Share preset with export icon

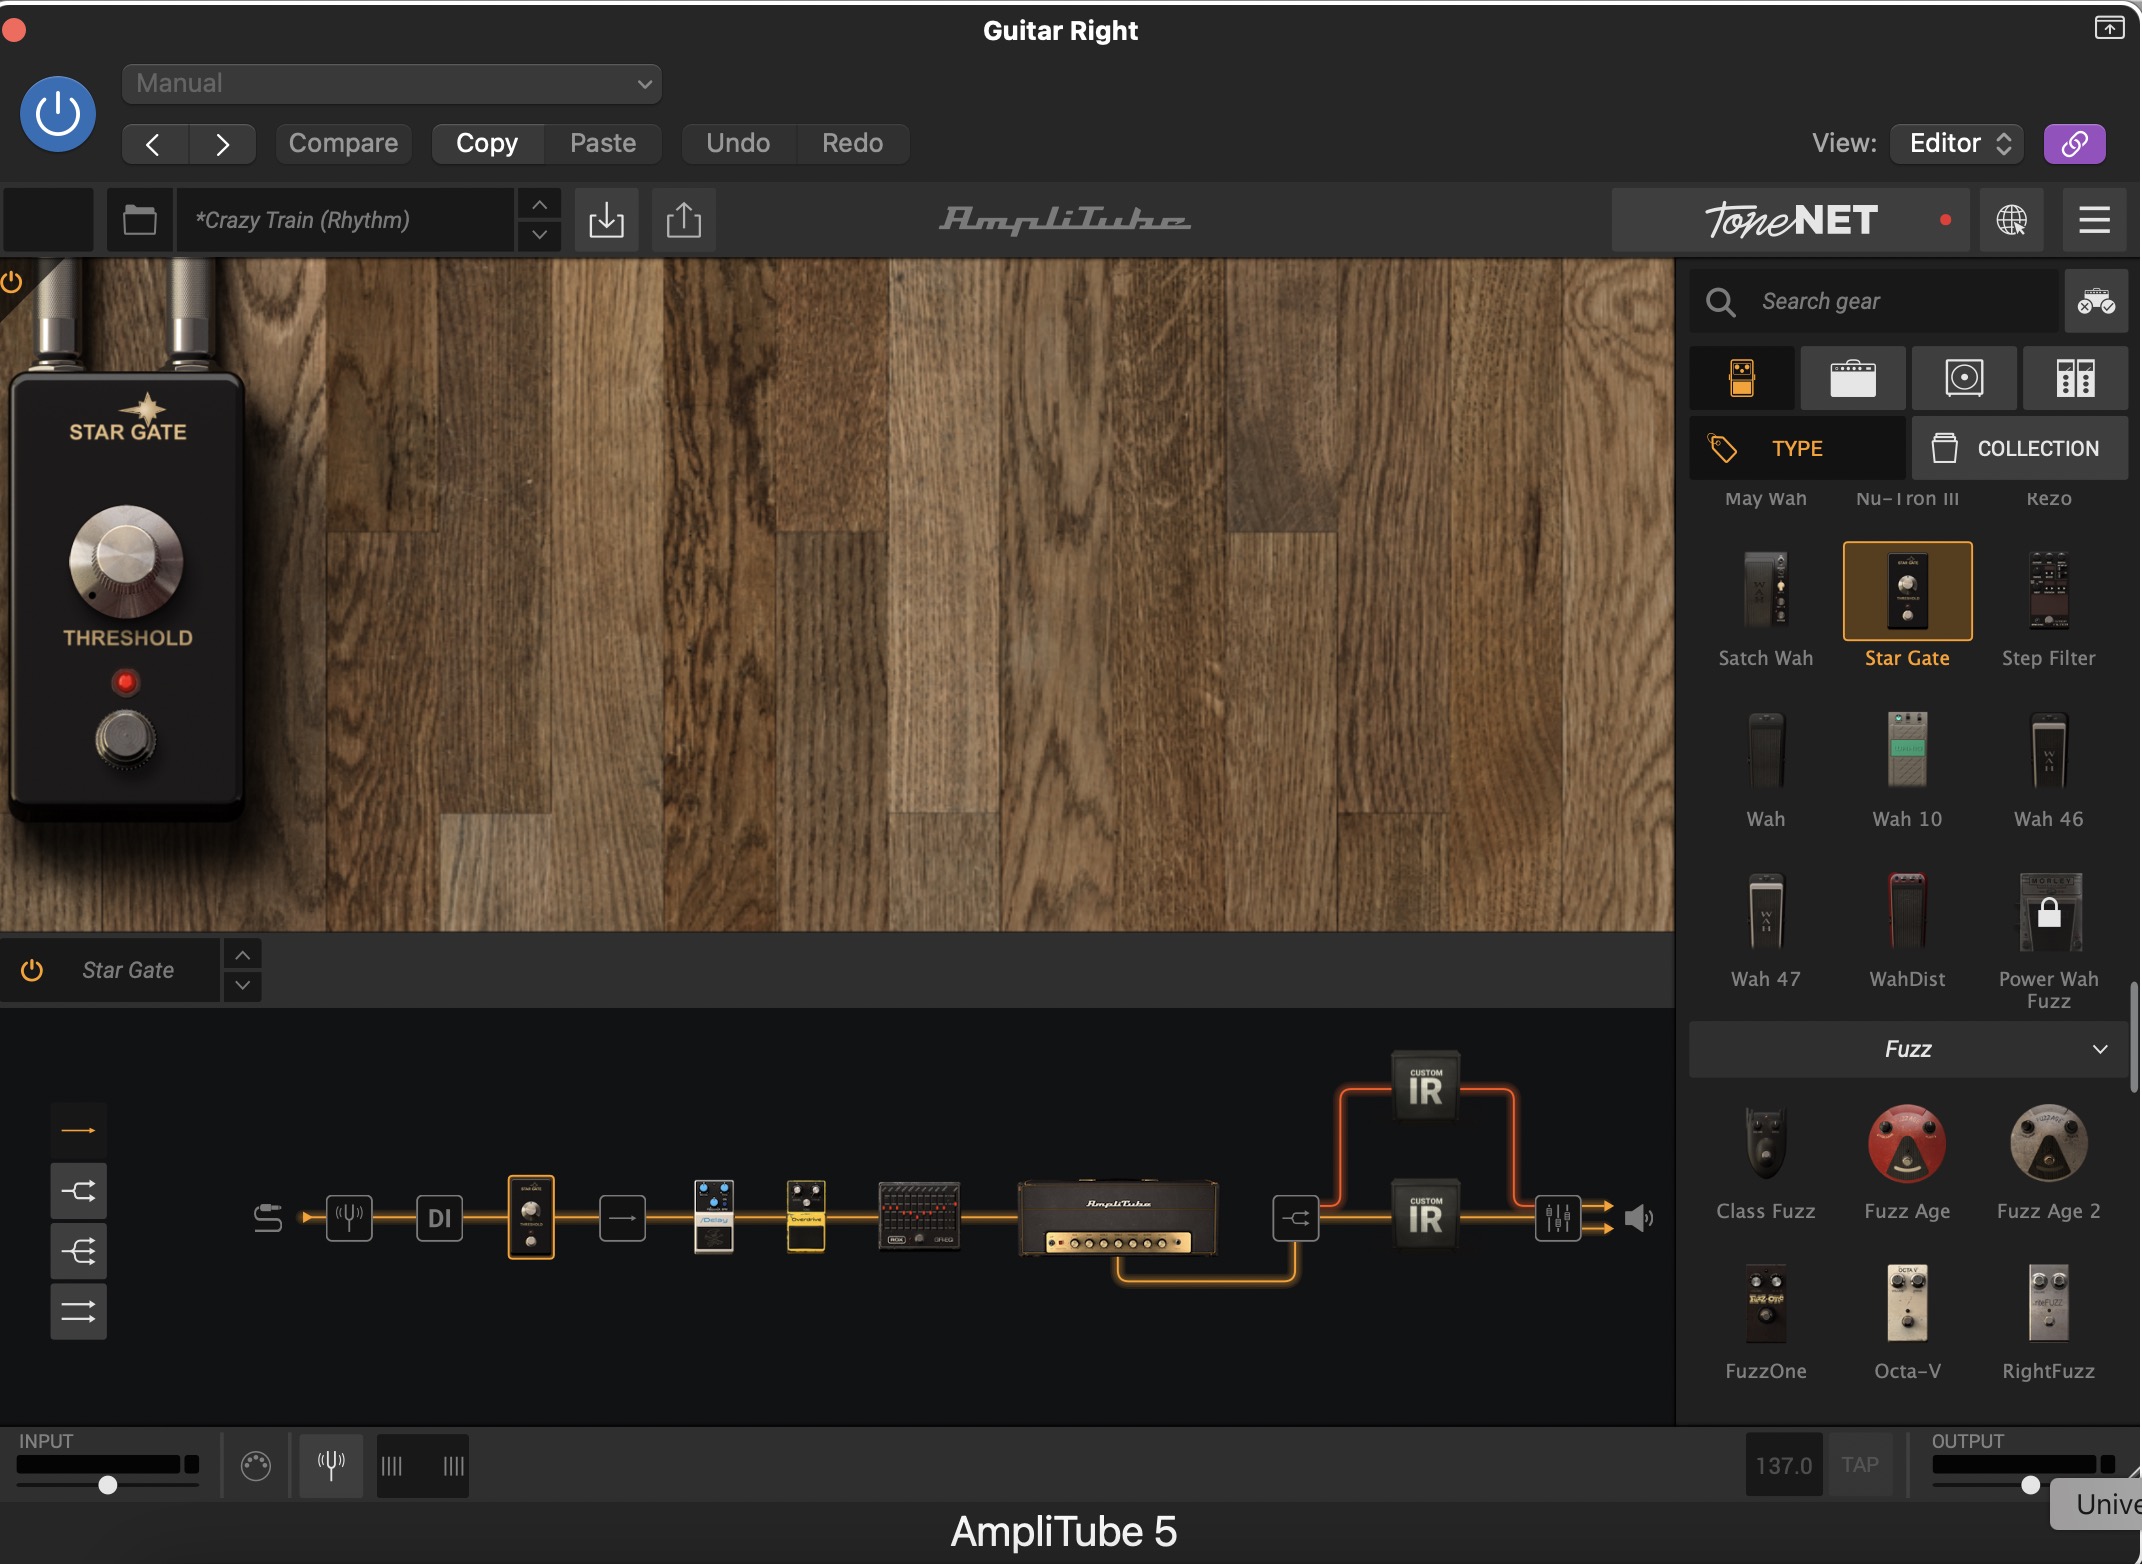click(684, 220)
